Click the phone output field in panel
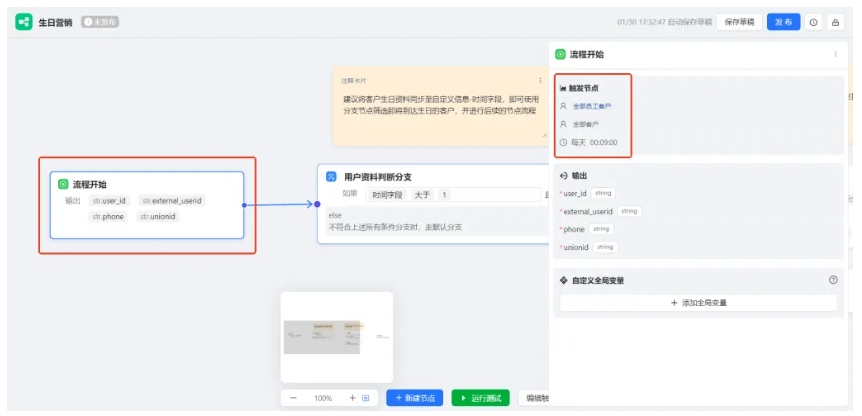This screenshot has height=416, width=862. [x=573, y=229]
